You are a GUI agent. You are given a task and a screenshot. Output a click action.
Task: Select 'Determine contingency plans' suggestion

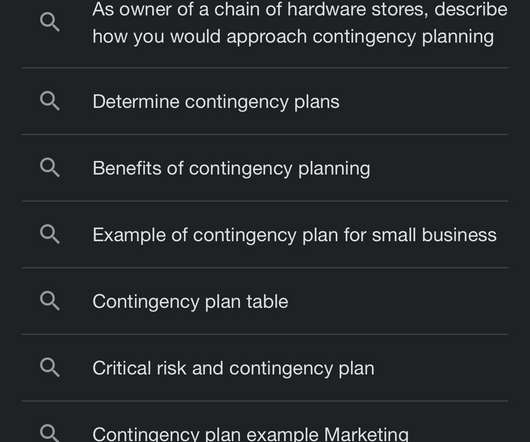[265, 101]
